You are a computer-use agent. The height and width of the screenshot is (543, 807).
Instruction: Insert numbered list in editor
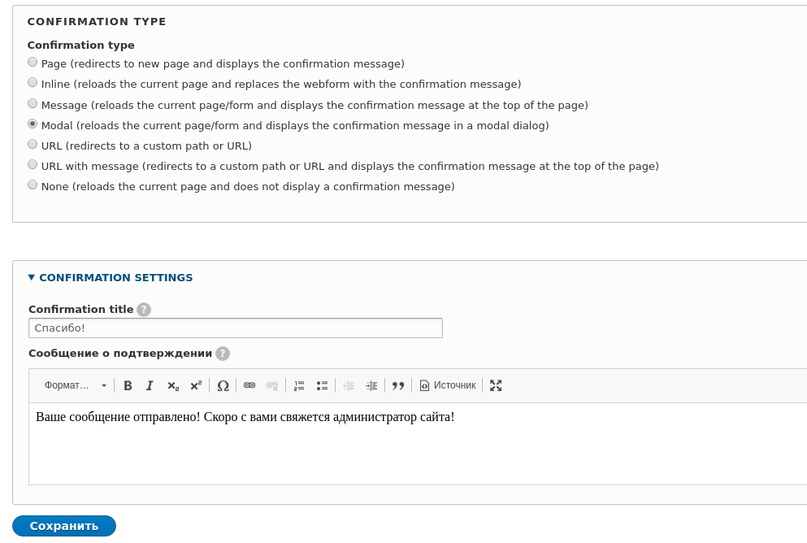click(x=299, y=385)
